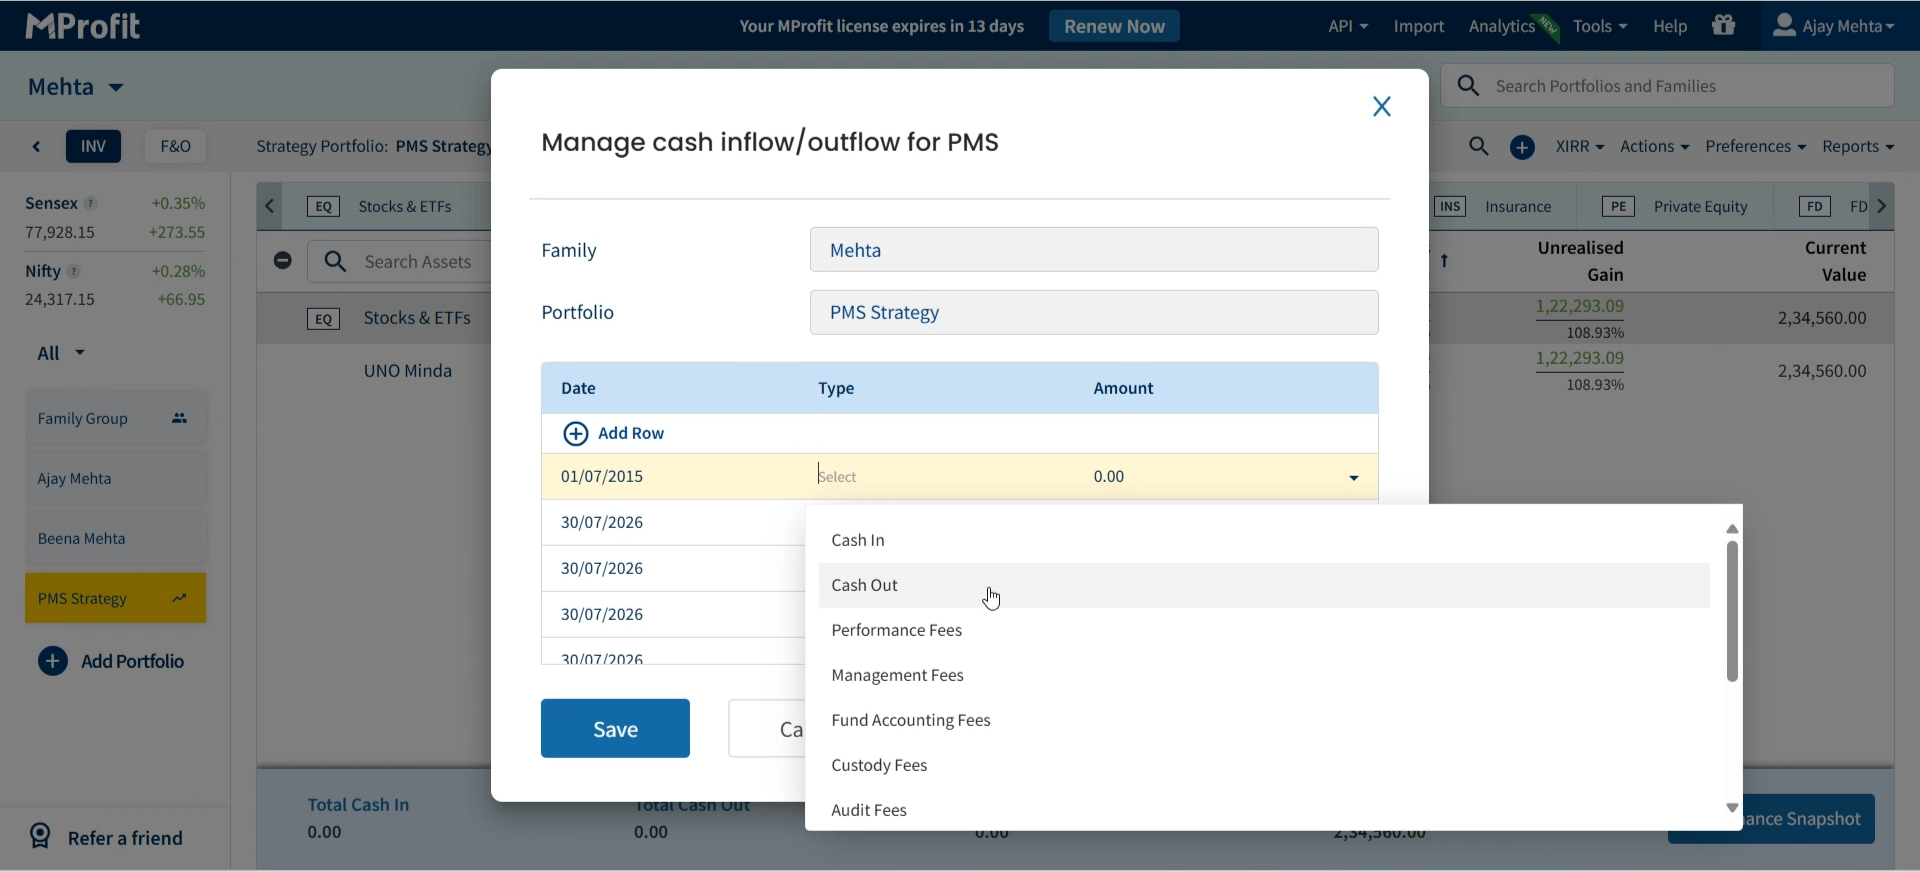Toggle the Type dropdown arrow in row
The image size is (1920, 872).
(x=1354, y=478)
